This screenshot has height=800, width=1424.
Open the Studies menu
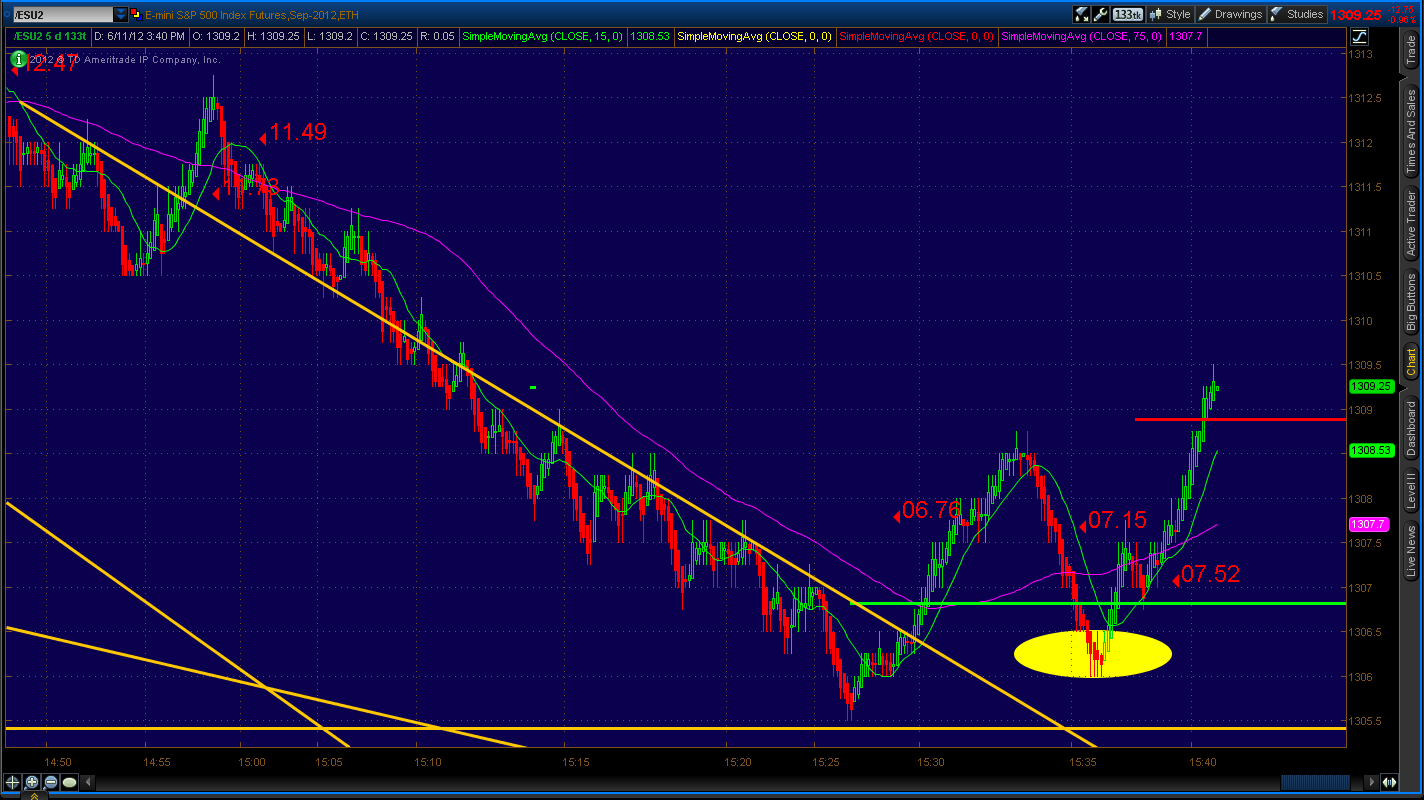tap(1298, 14)
